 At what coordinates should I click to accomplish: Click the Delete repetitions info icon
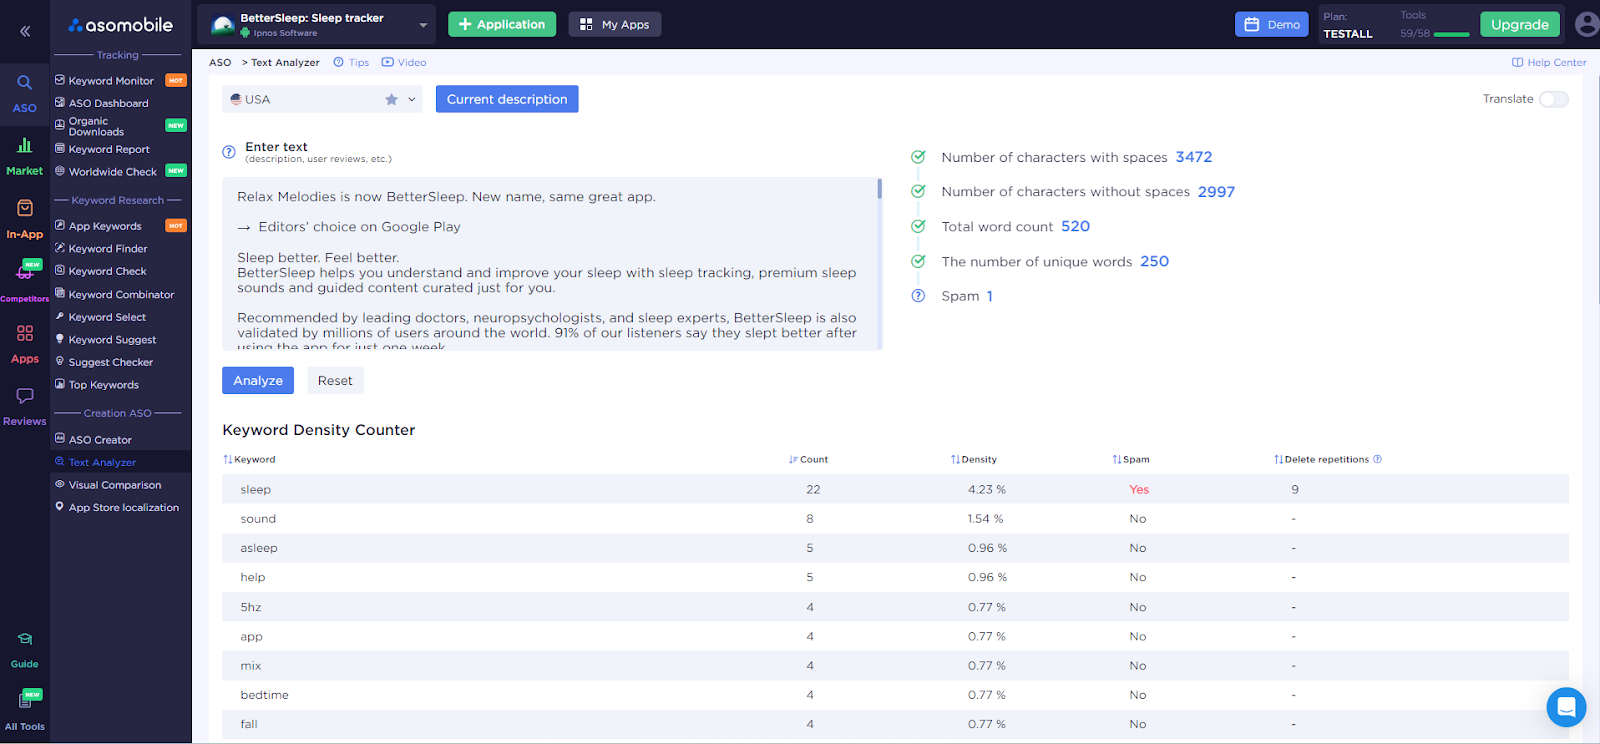1377,459
